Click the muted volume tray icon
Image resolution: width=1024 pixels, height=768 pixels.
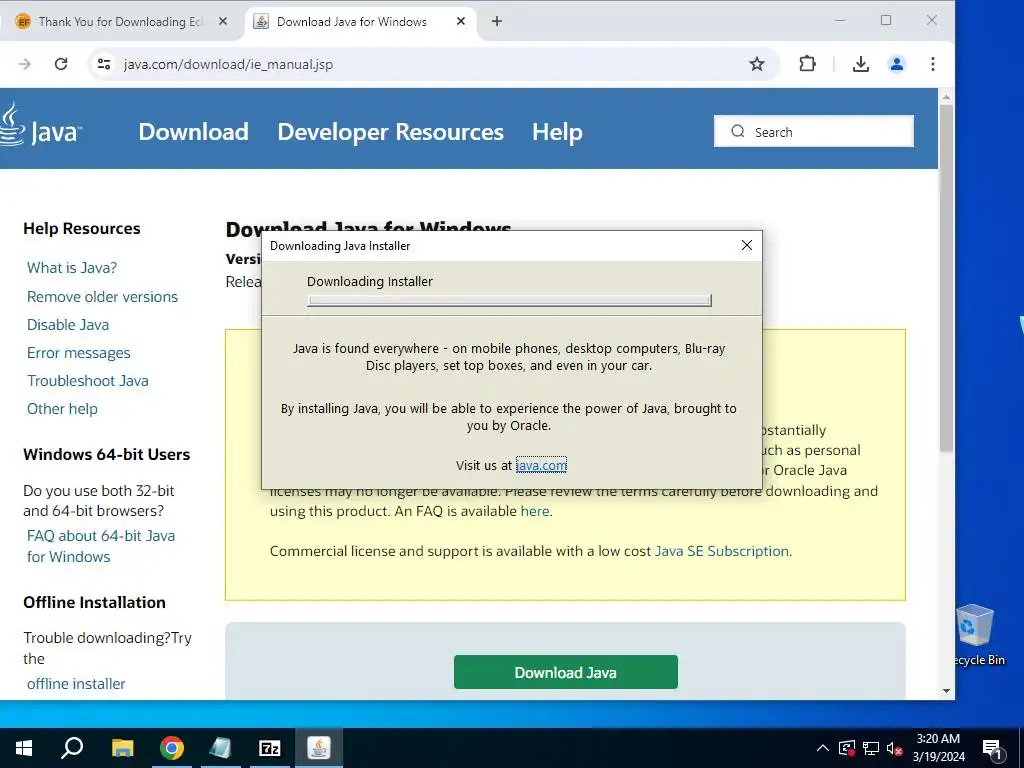pos(895,748)
